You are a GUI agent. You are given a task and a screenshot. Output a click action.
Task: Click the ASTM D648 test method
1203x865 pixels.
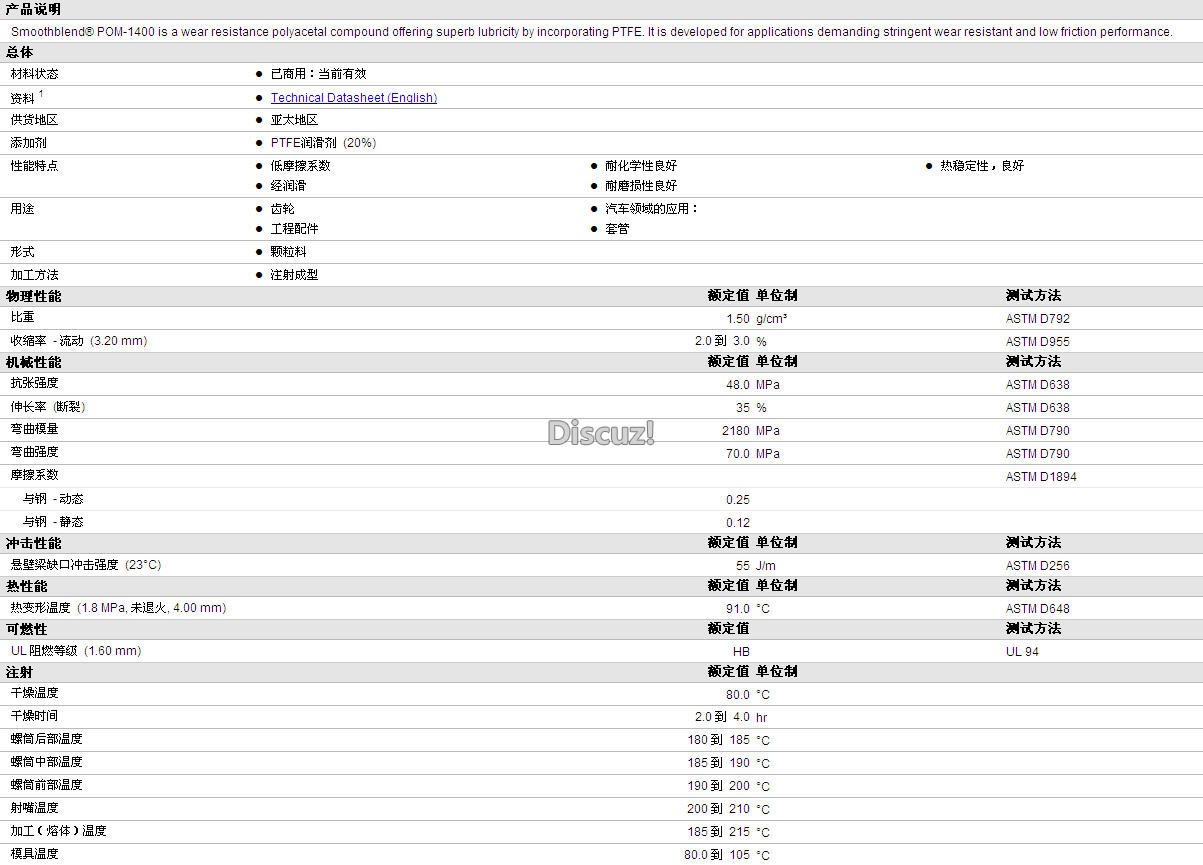point(1037,609)
